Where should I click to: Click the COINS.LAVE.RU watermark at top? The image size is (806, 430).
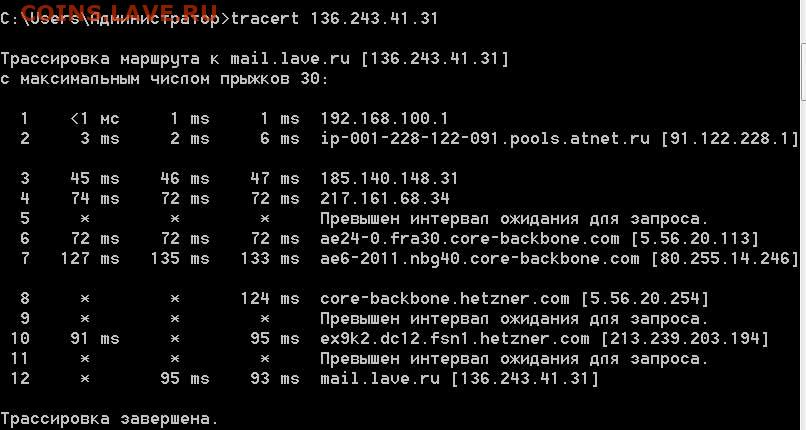tap(119, 9)
